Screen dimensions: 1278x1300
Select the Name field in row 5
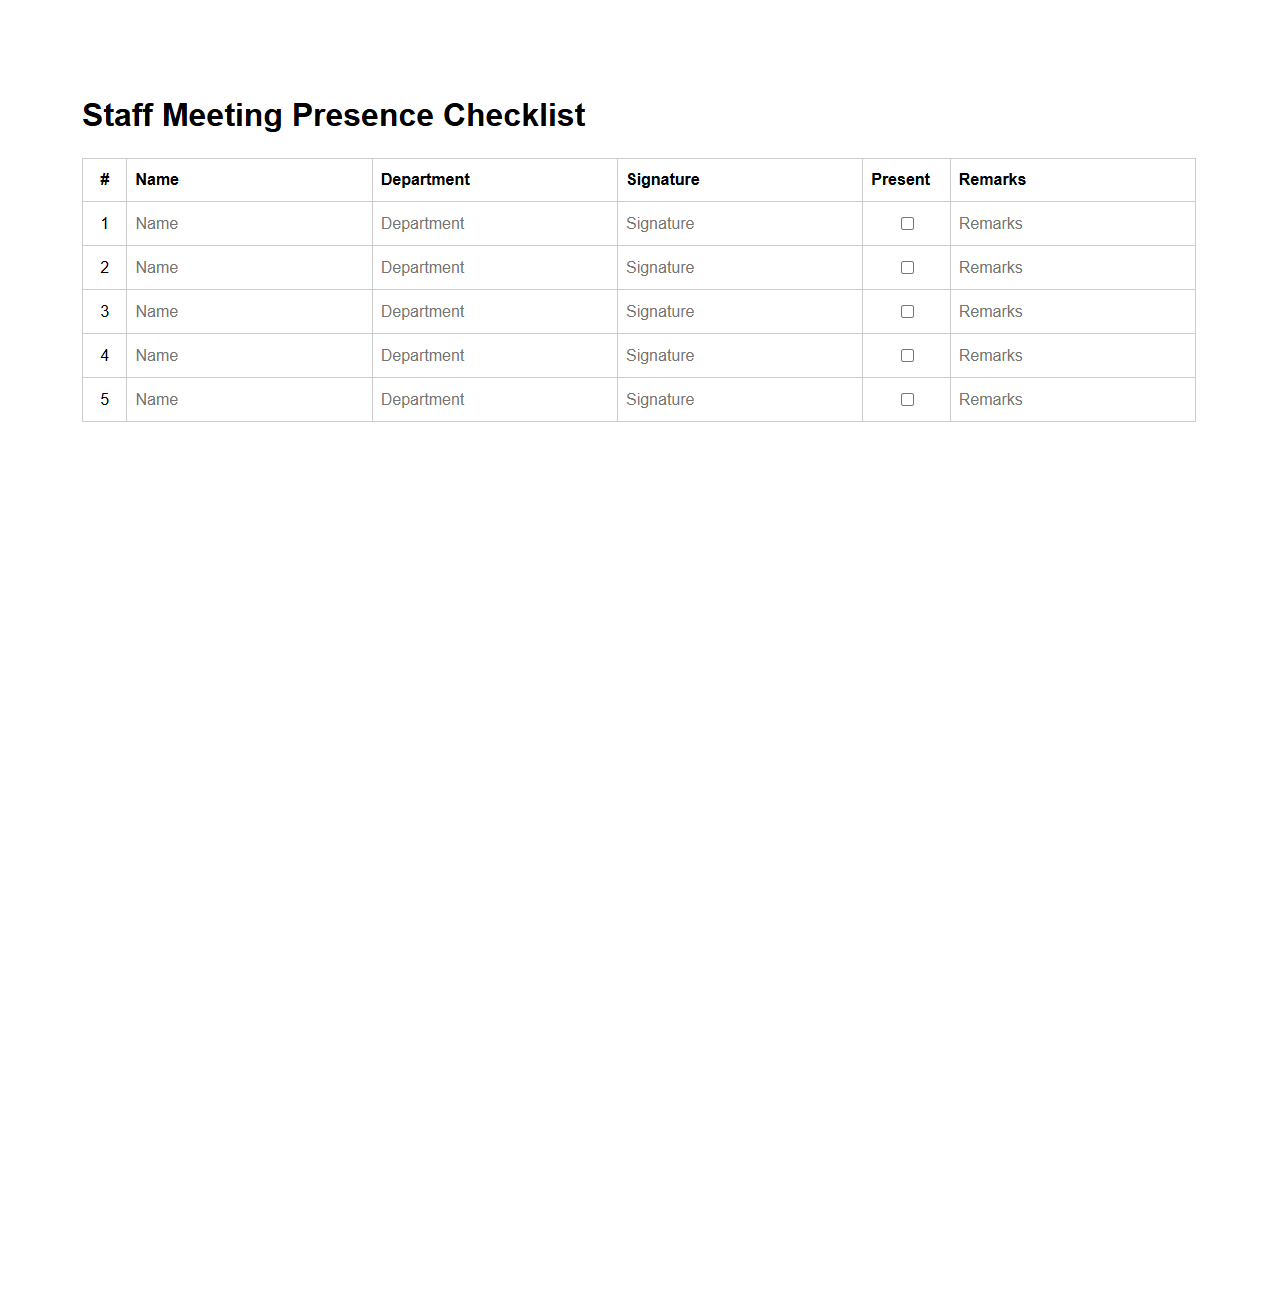(x=248, y=399)
